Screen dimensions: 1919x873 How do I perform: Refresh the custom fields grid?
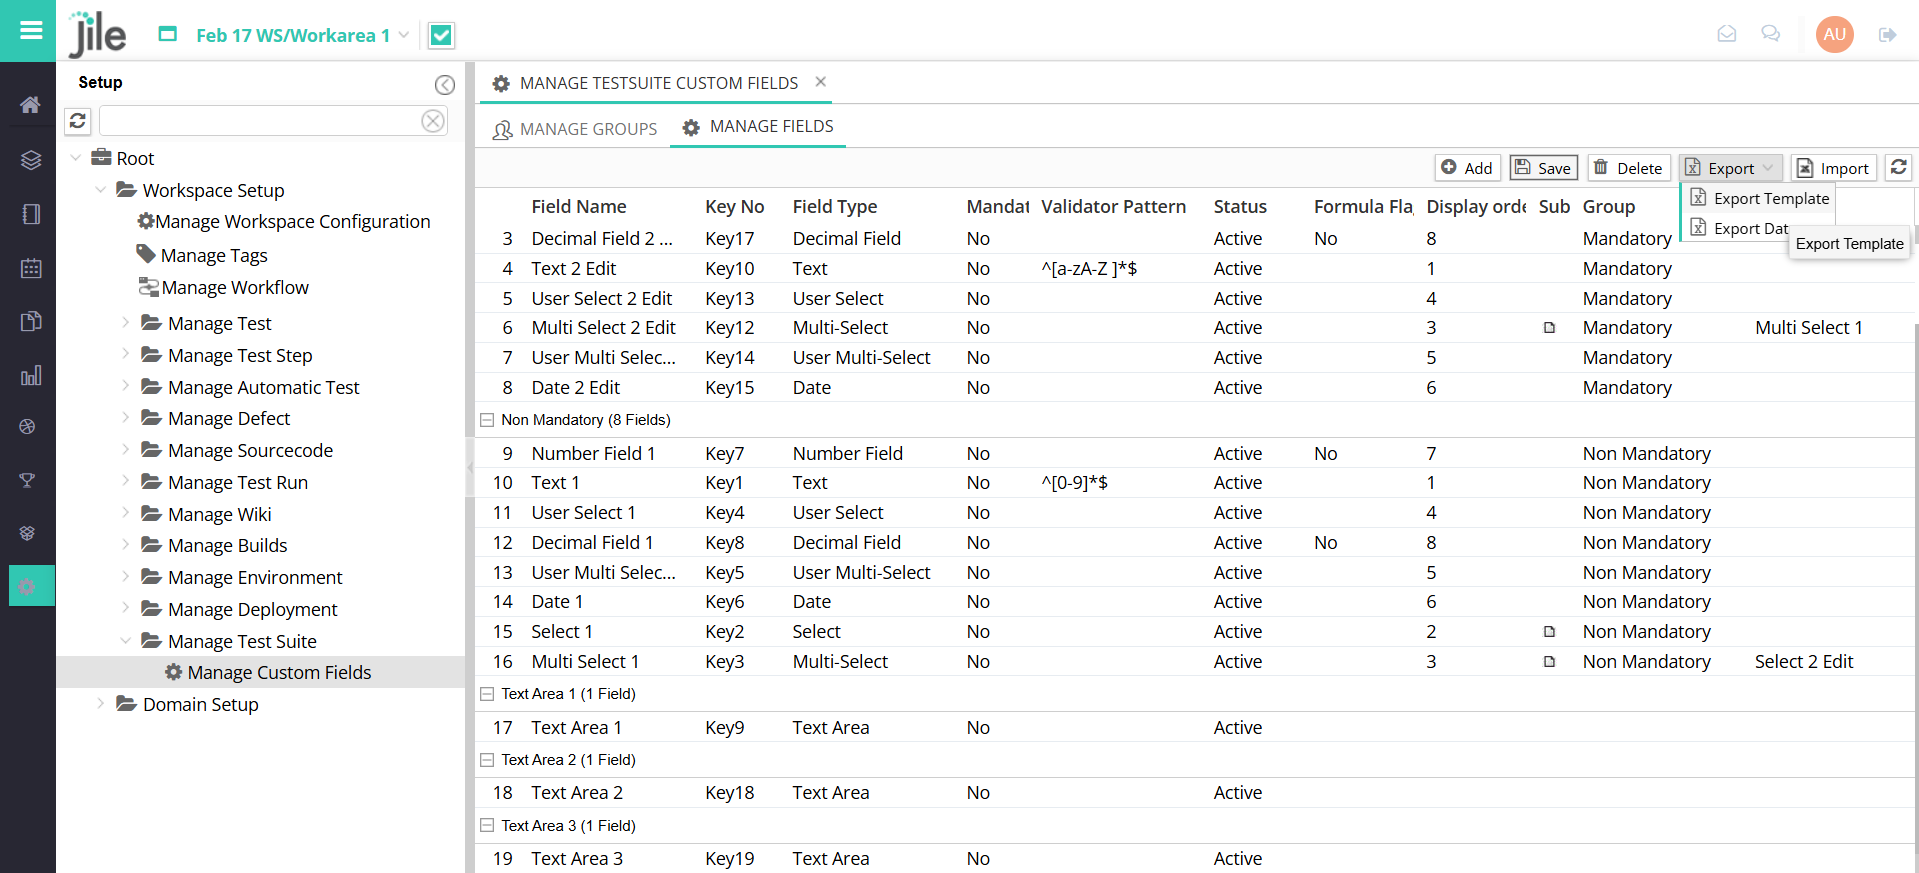(1898, 167)
